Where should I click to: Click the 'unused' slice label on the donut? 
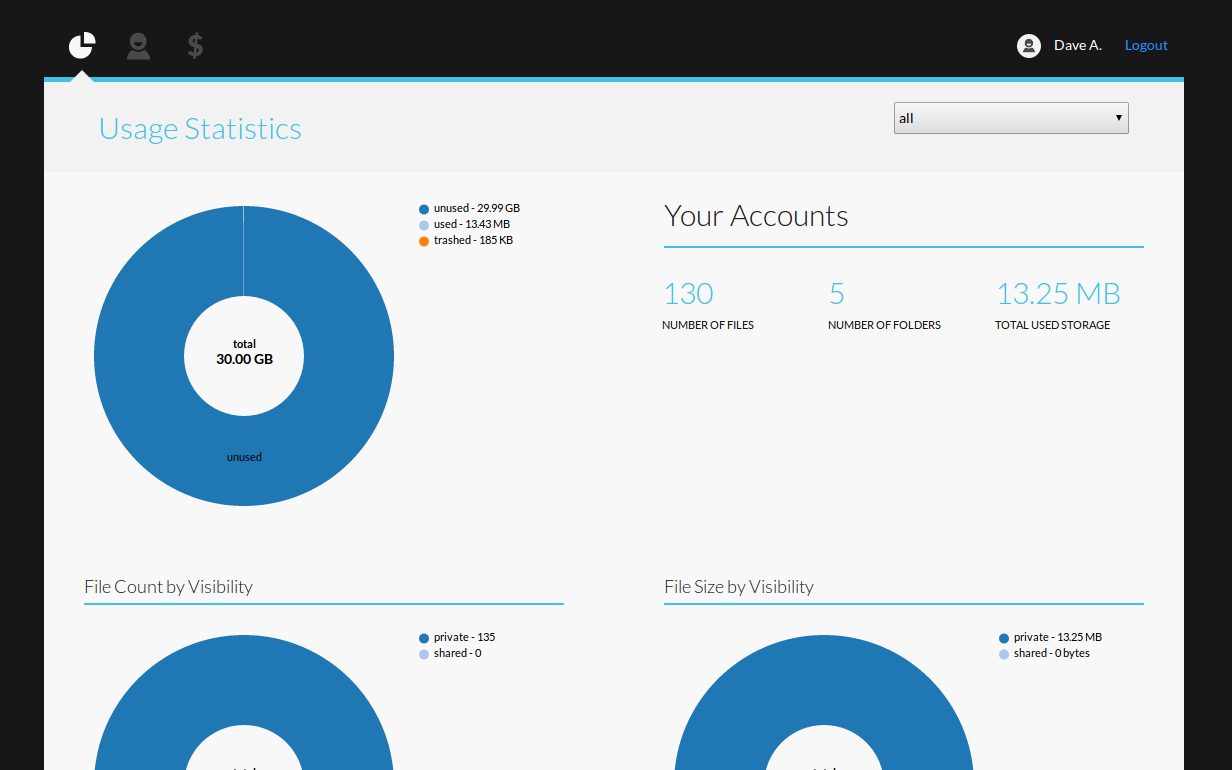[244, 457]
